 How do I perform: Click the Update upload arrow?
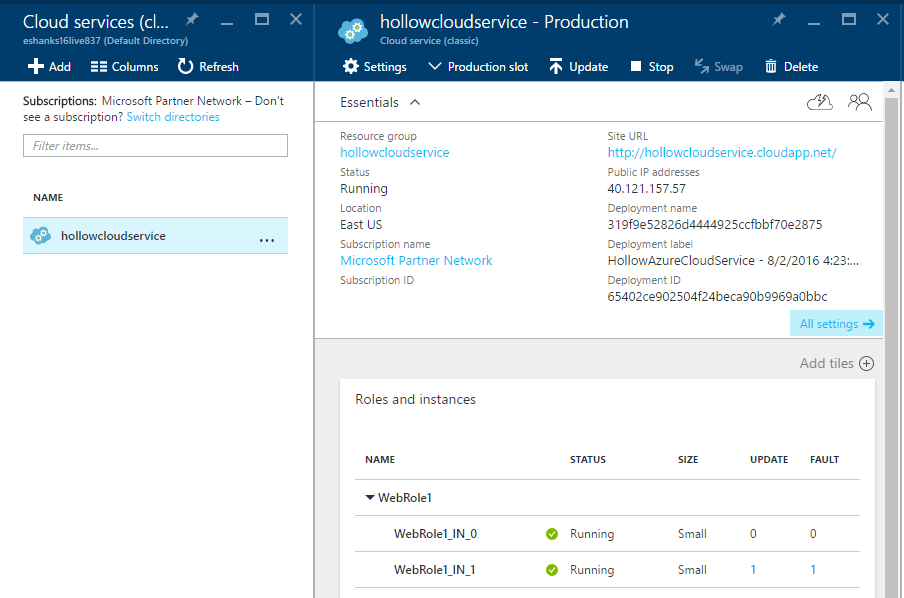click(556, 67)
